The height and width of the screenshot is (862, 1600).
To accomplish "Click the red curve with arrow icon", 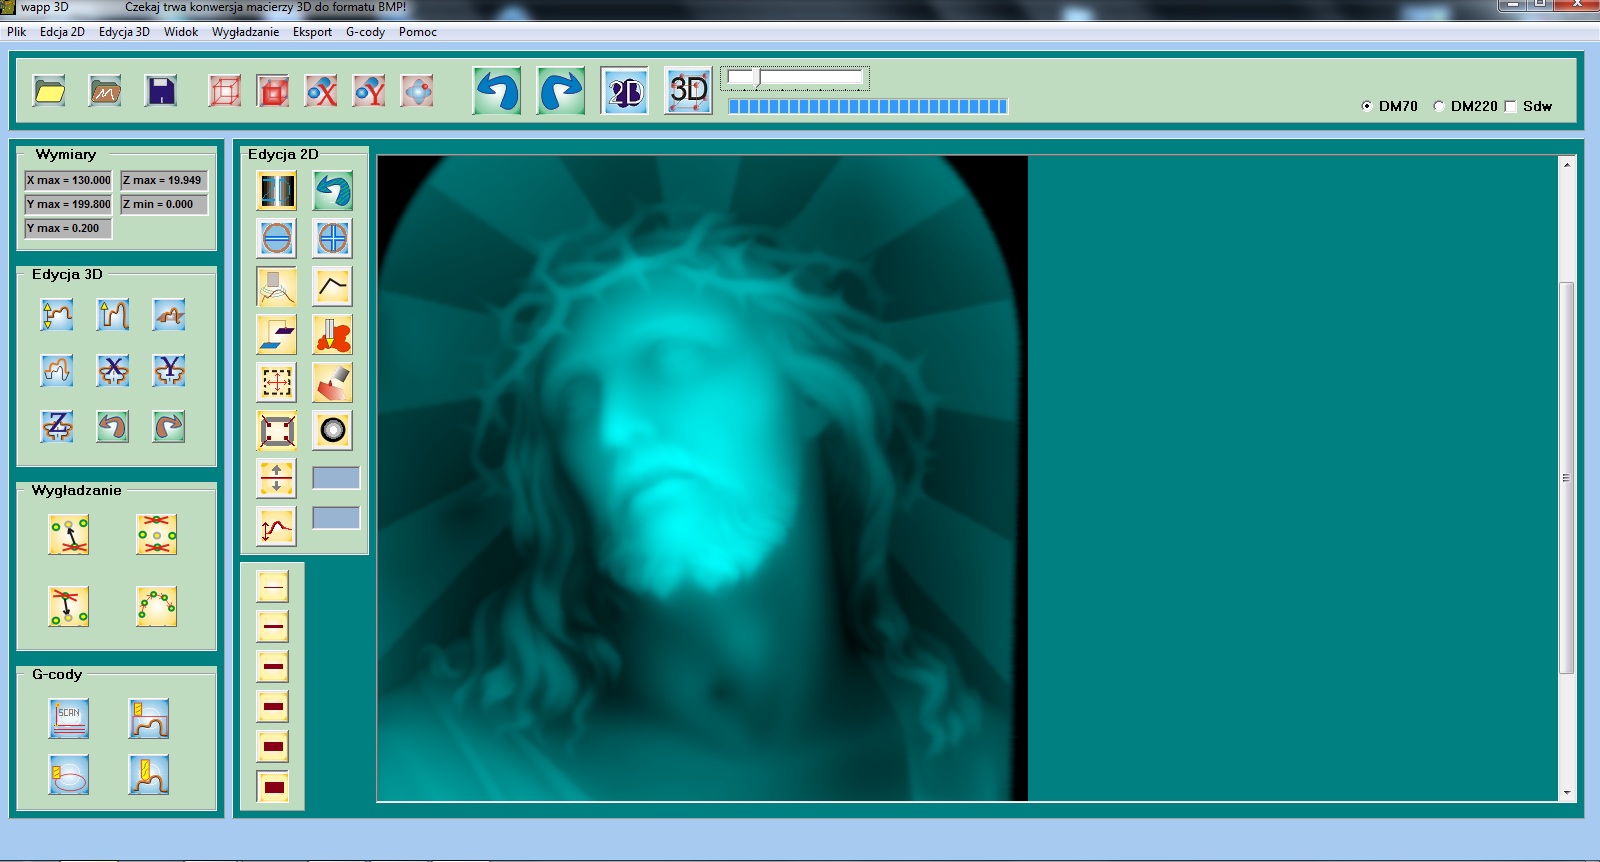I will point(277,526).
